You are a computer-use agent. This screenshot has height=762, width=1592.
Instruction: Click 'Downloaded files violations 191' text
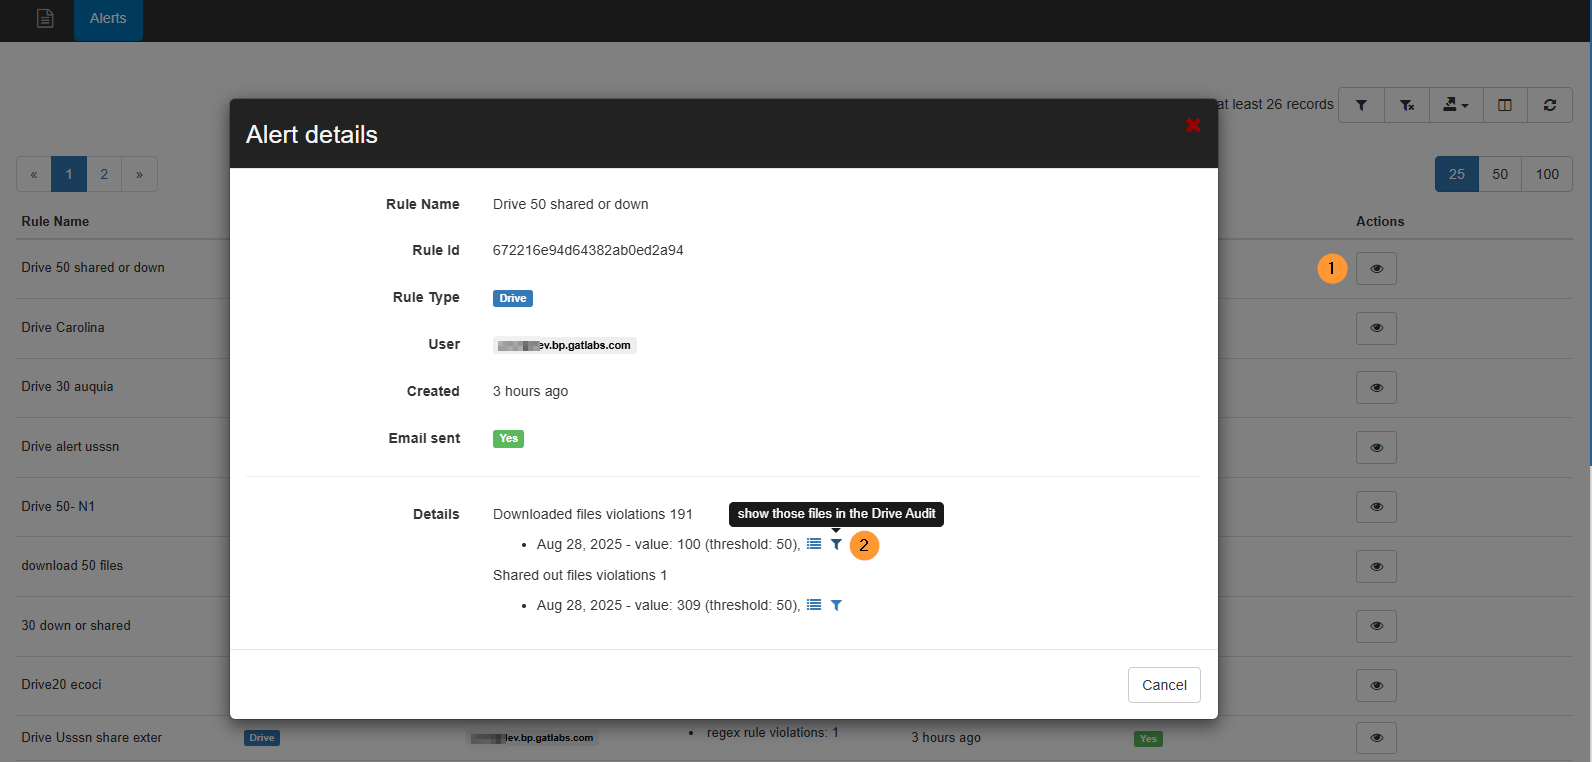point(593,514)
